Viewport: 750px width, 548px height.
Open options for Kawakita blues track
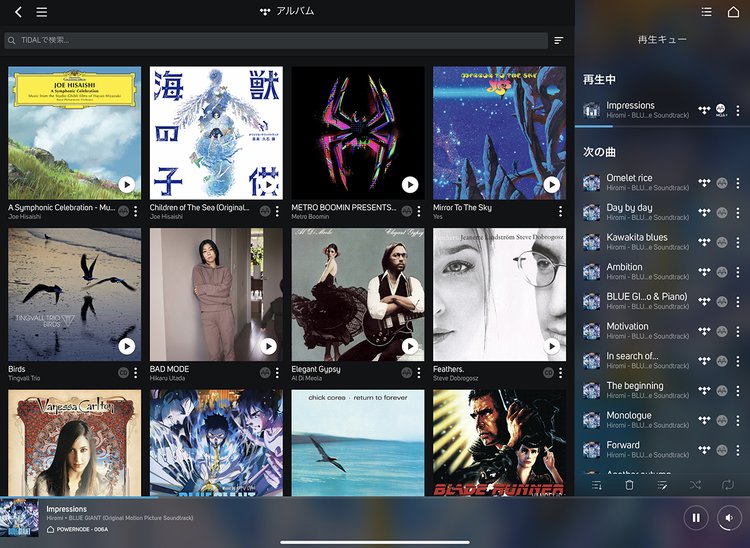tap(738, 243)
